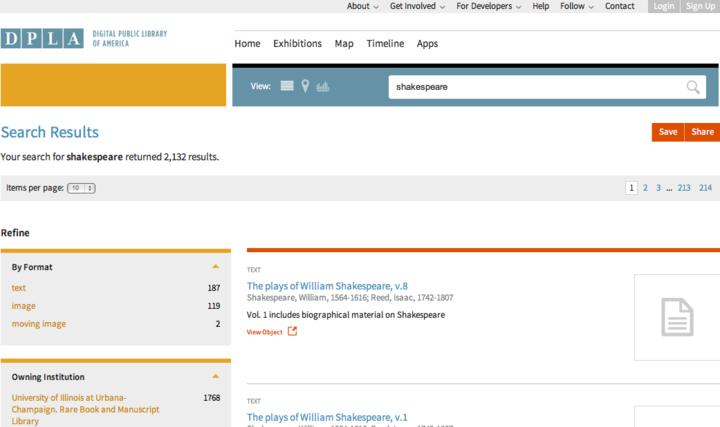Open the About dropdown menu
Image resolution: width=720 pixels, height=427 pixels.
click(x=362, y=6)
